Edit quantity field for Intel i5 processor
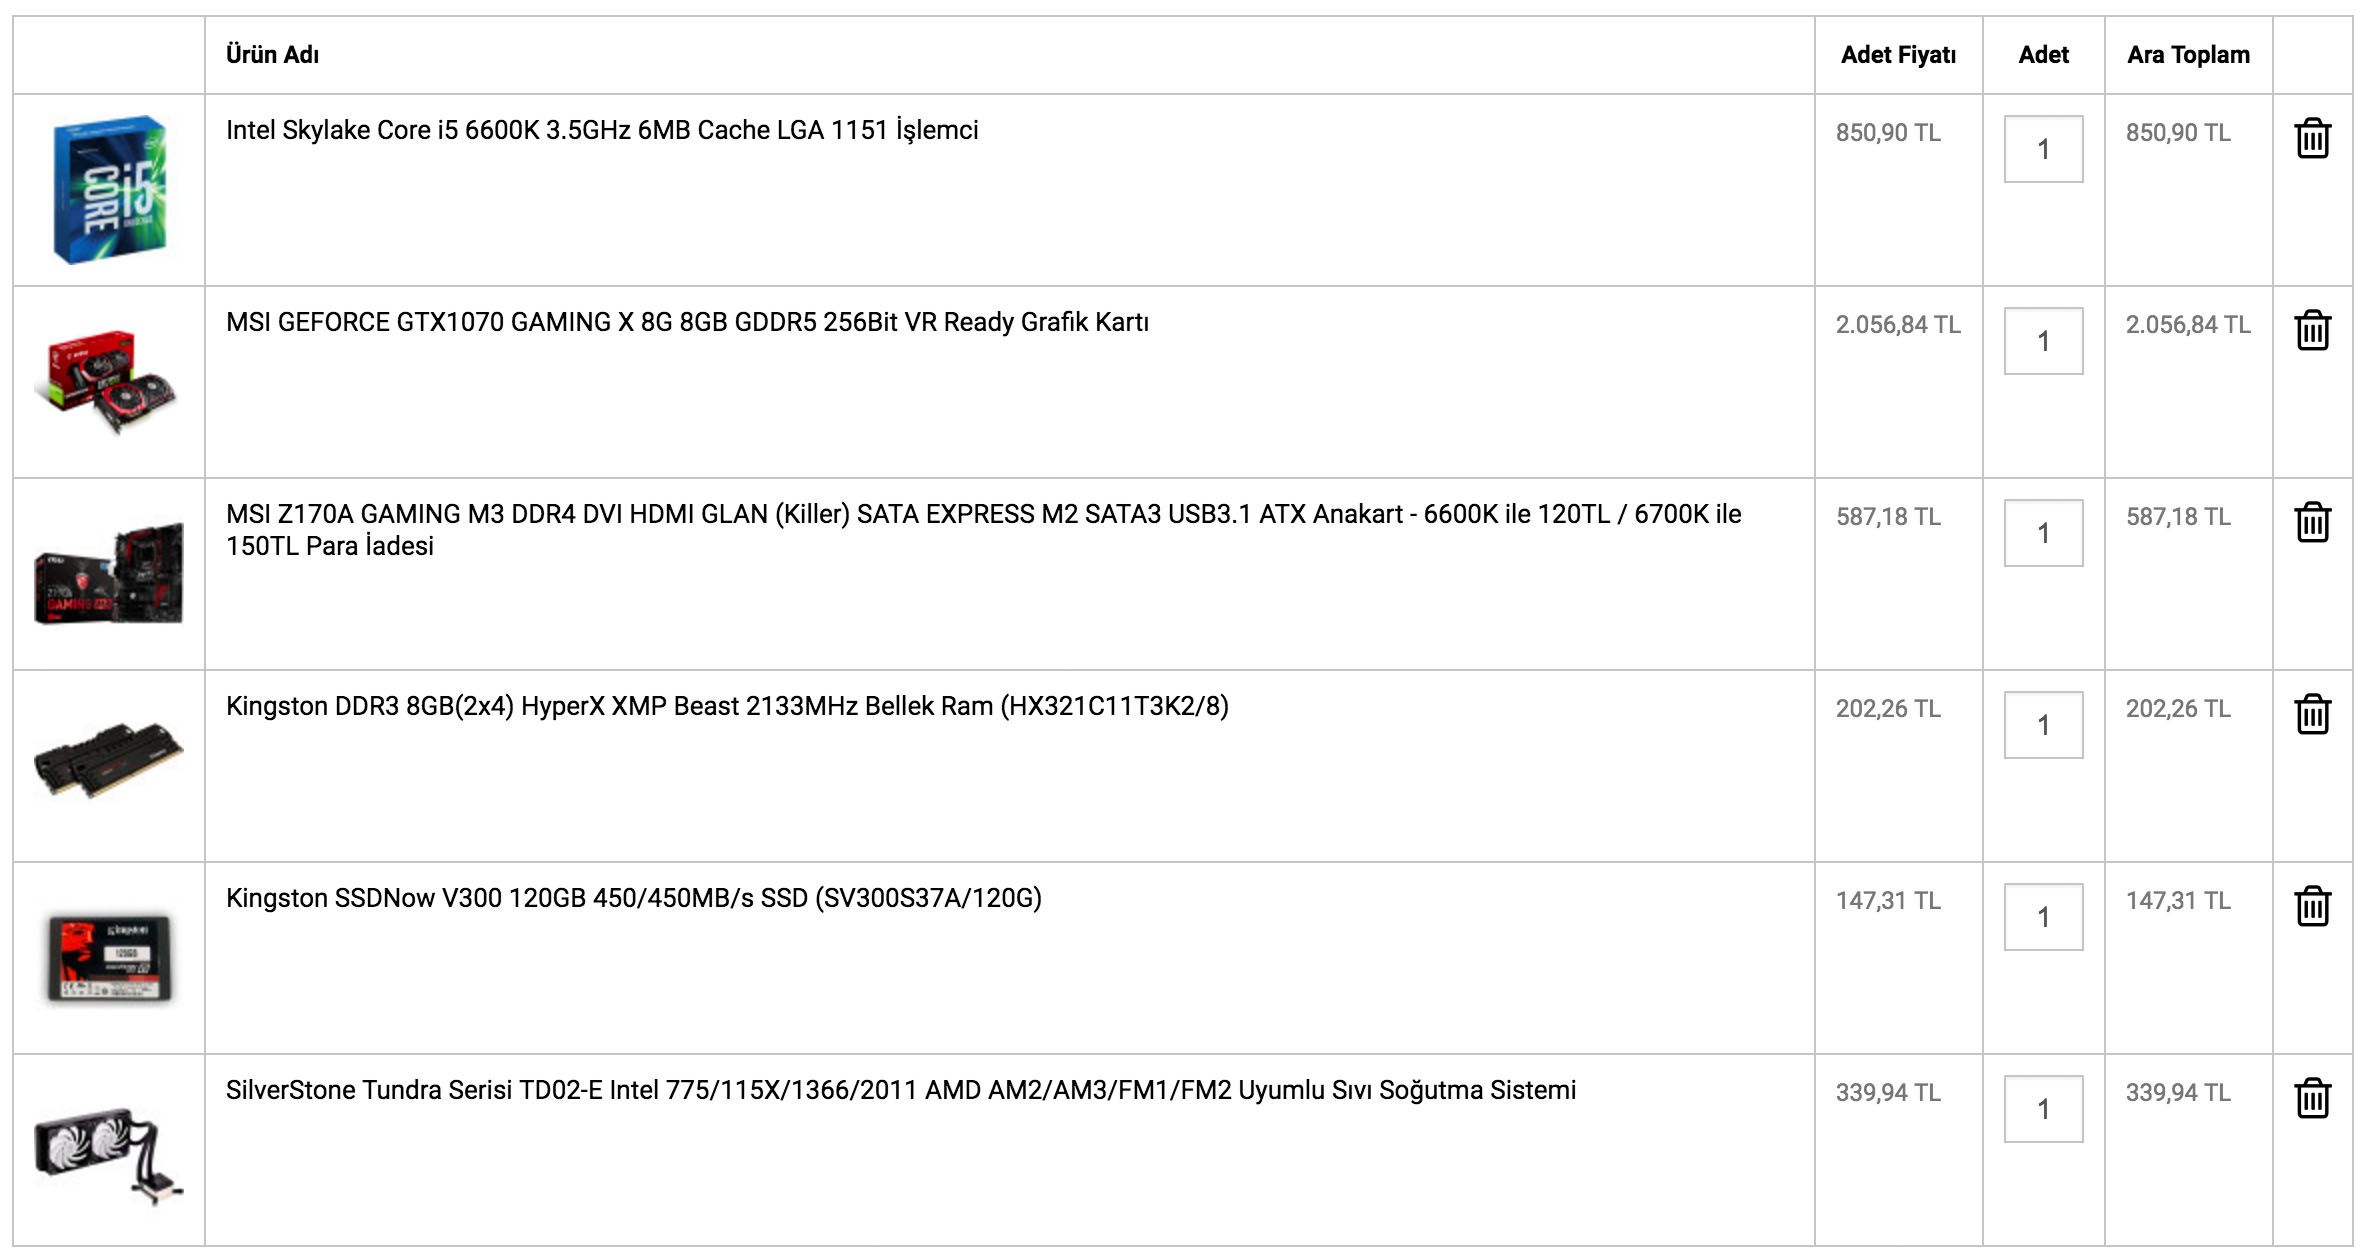The image size is (2368, 1259). pyautogui.click(x=2043, y=149)
